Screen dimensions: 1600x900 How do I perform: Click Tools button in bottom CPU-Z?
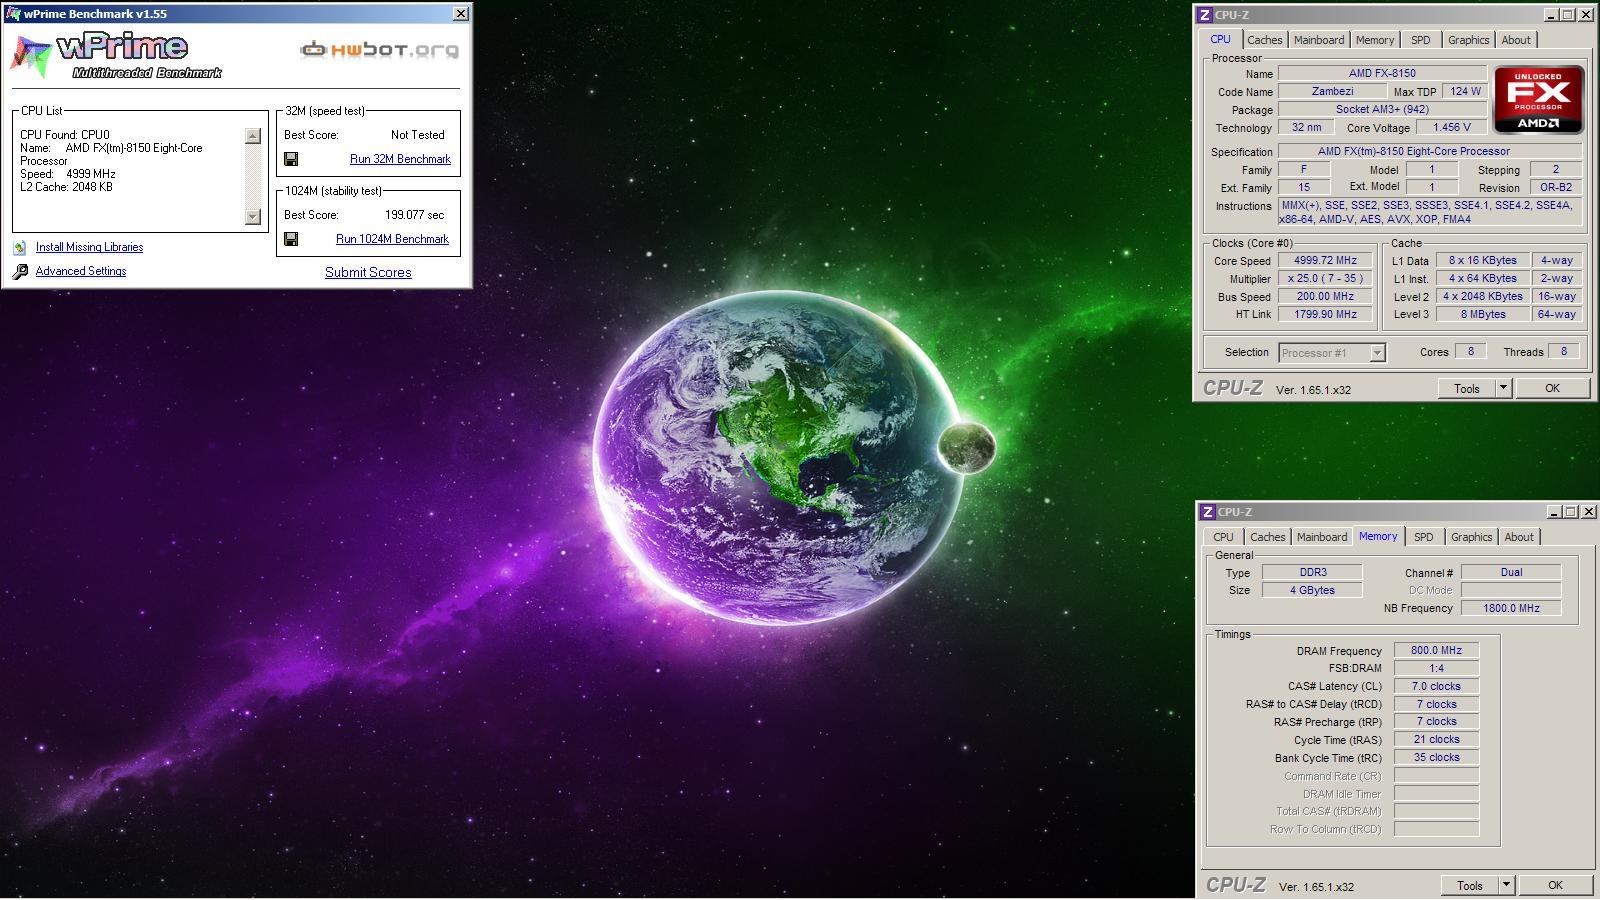[1470, 886]
